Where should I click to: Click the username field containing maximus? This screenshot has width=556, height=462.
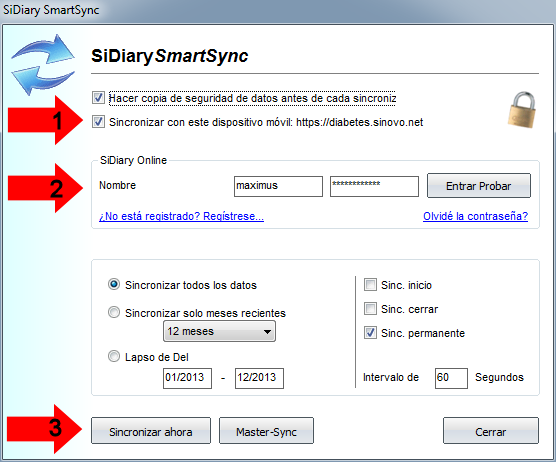click(x=278, y=186)
